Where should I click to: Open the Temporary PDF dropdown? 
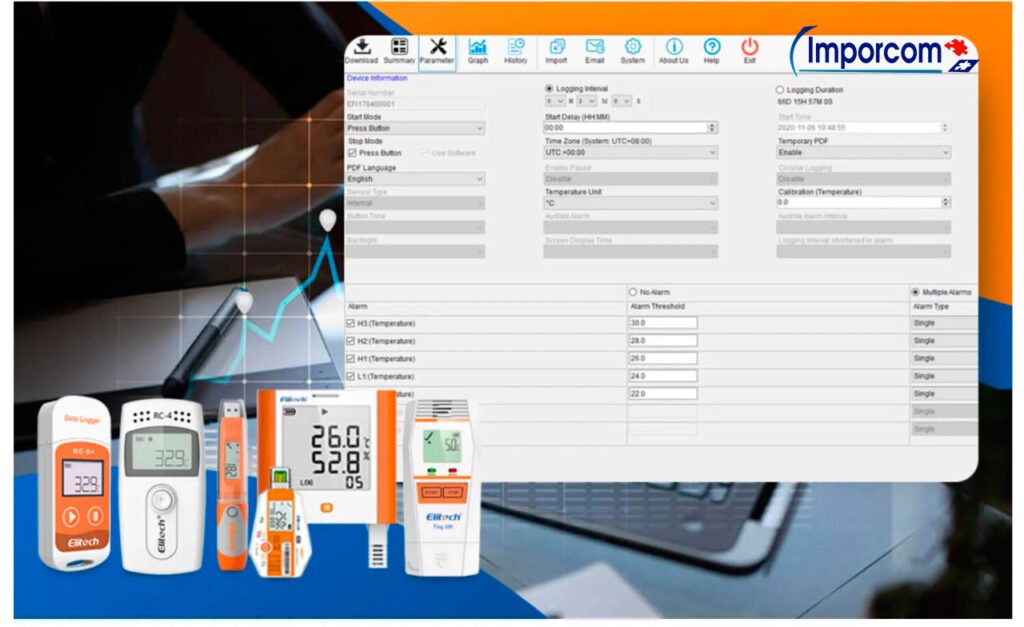pos(863,152)
